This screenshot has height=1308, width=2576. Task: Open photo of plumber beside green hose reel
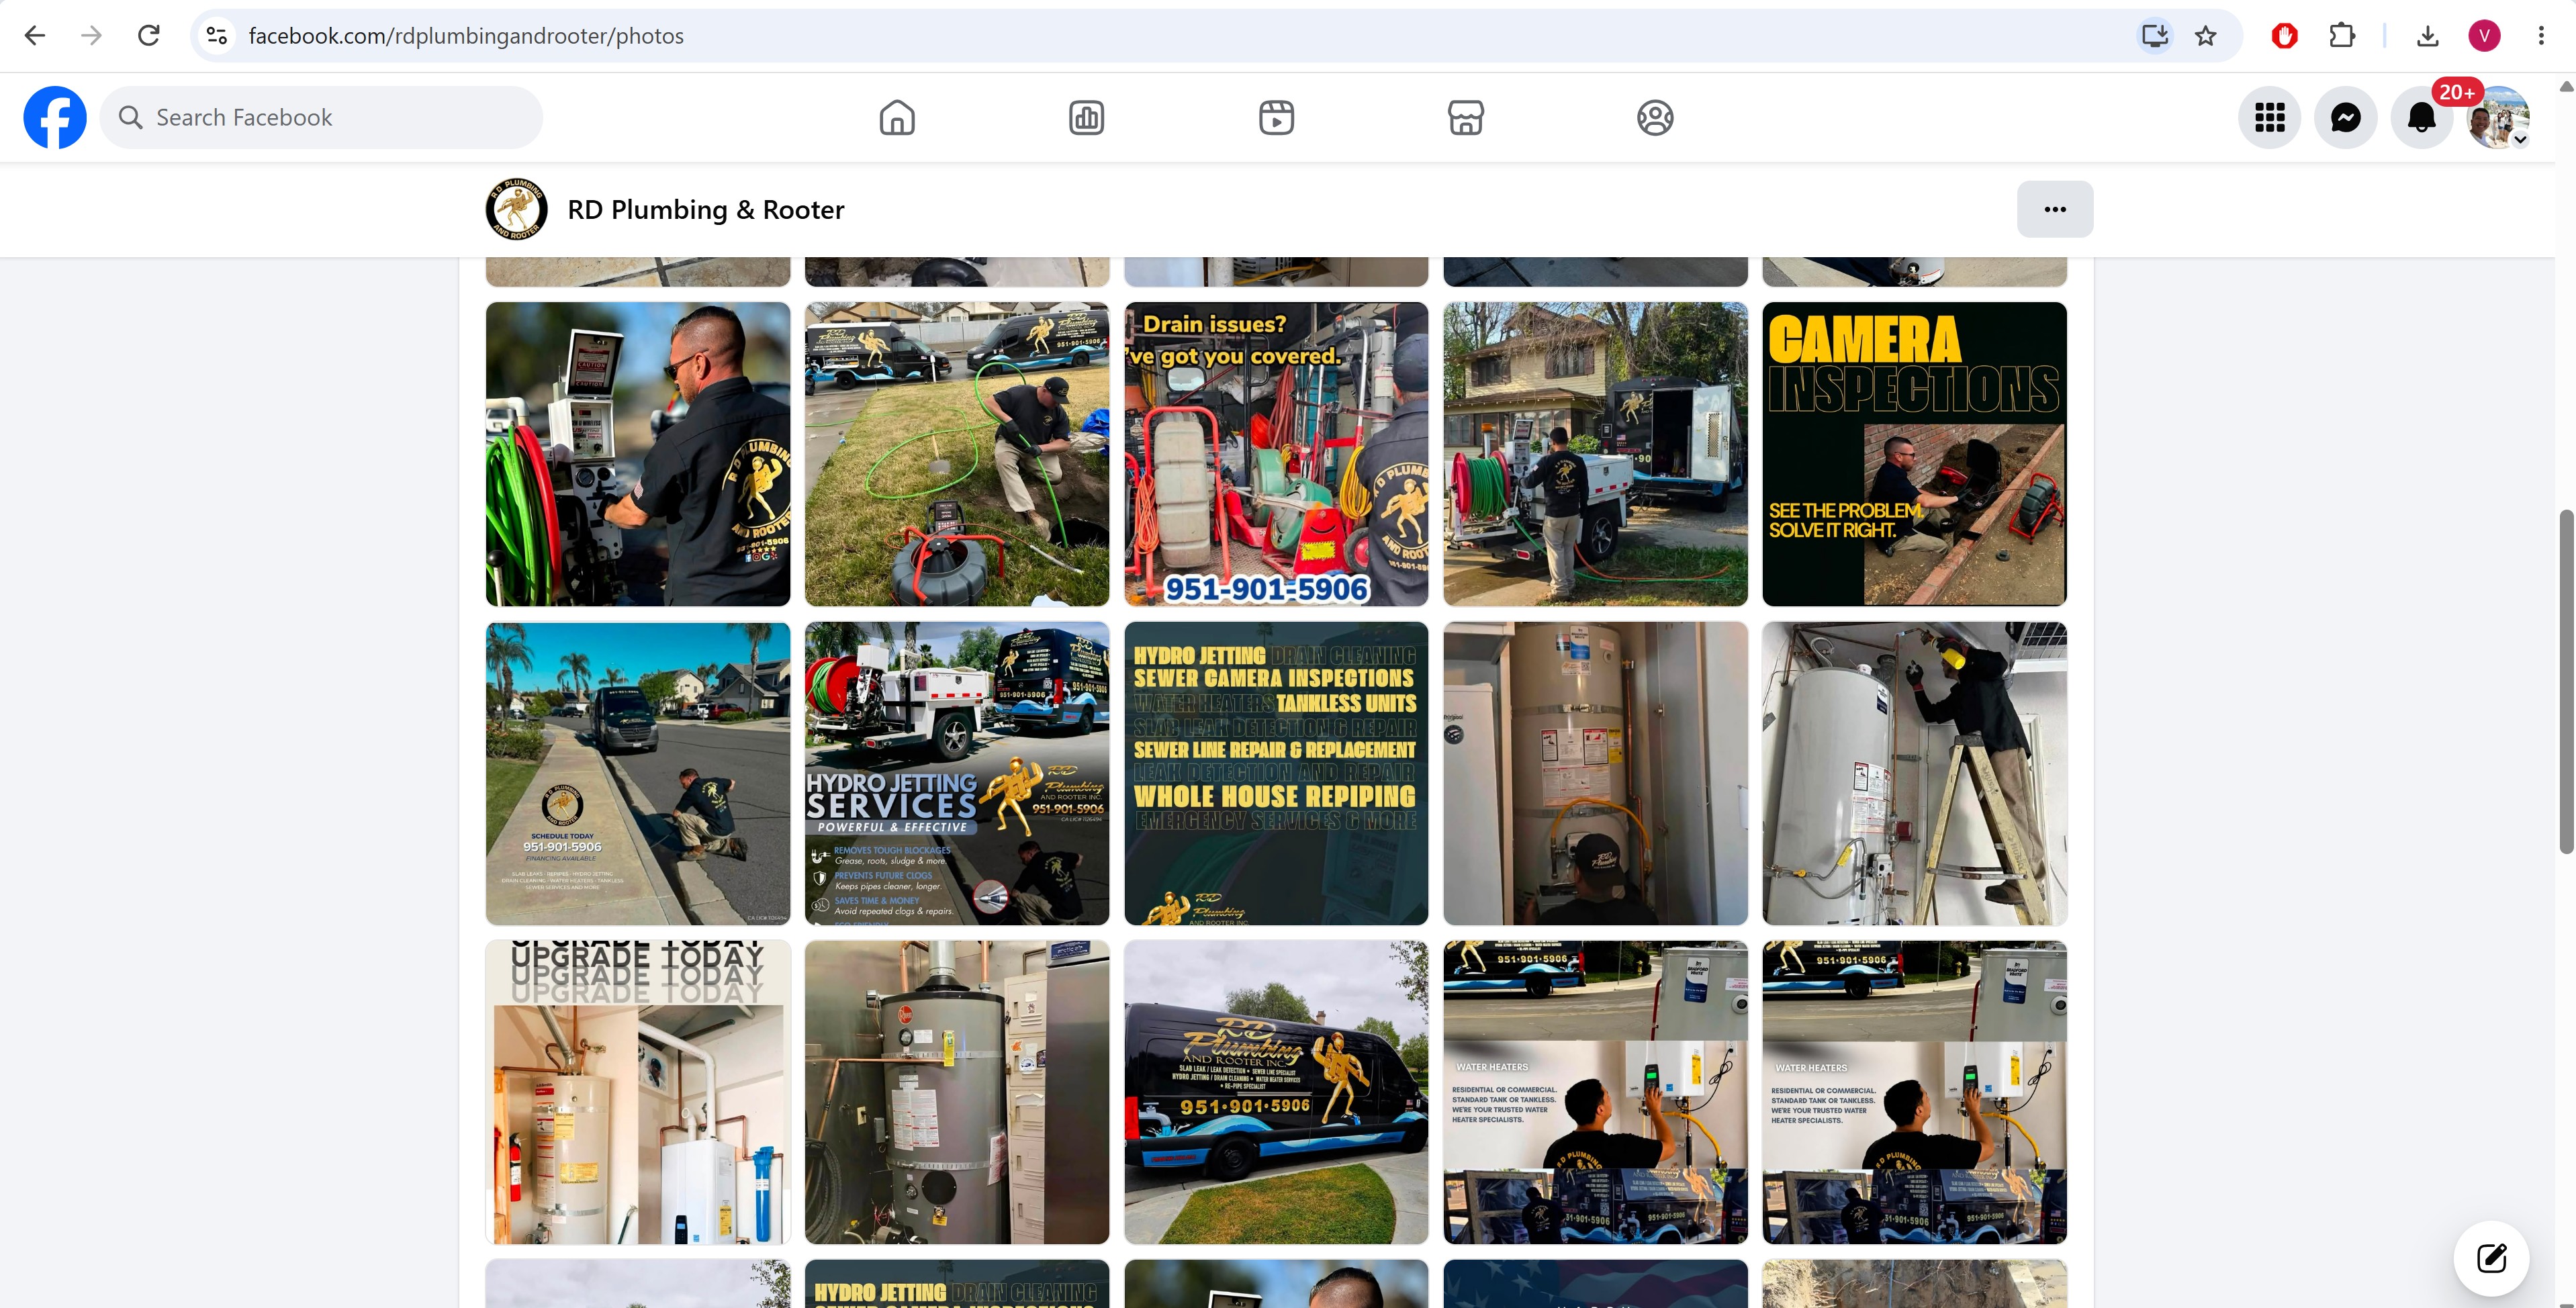(x=638, y=454)
